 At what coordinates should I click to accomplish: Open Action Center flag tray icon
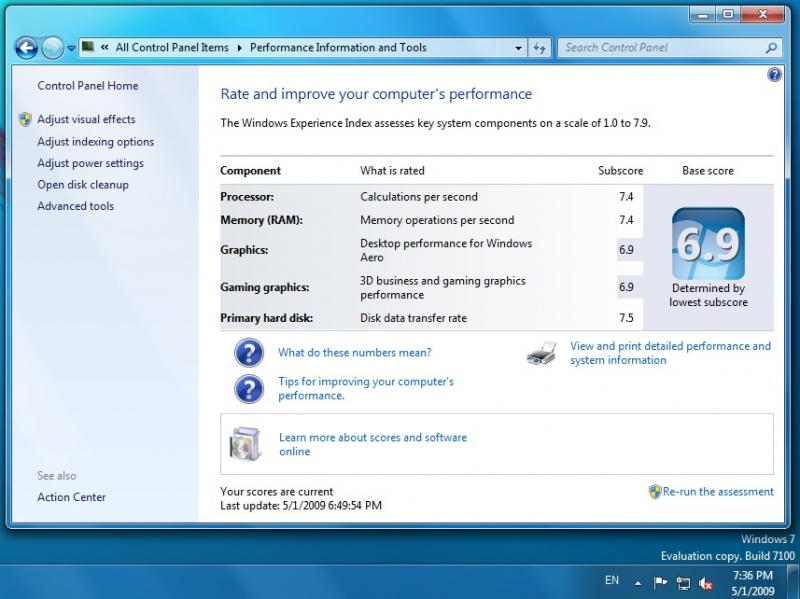[x=660, y=583]
